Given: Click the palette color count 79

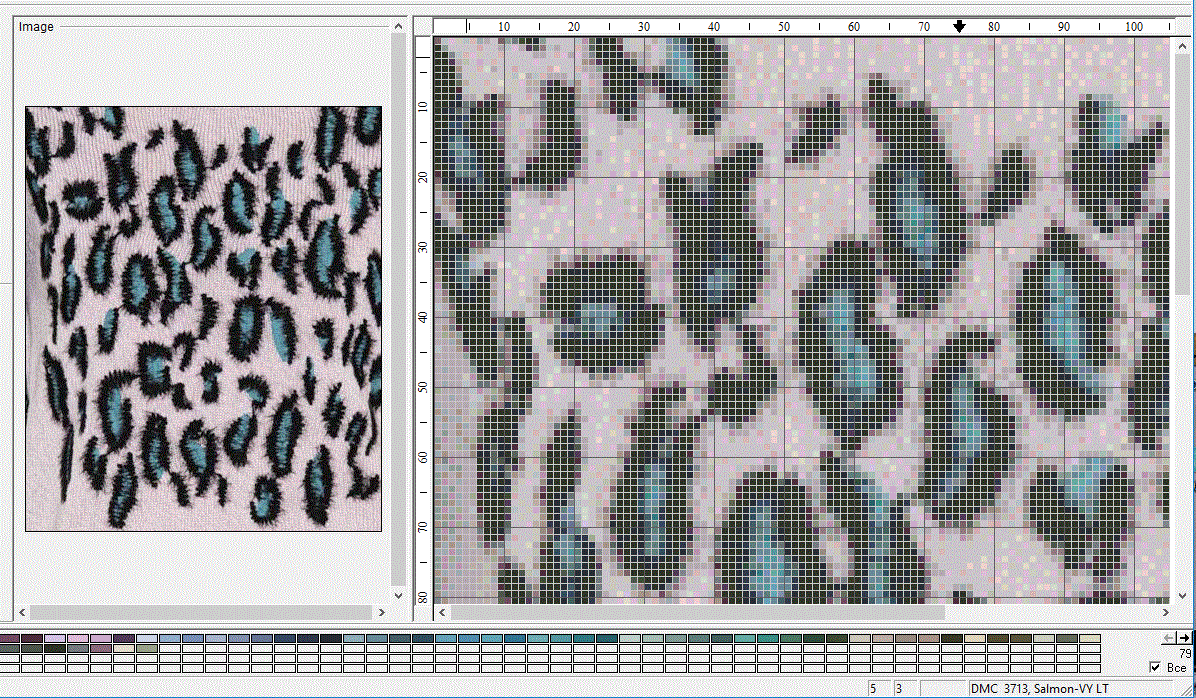Looking at the screenshot, I should point(1184,654).
